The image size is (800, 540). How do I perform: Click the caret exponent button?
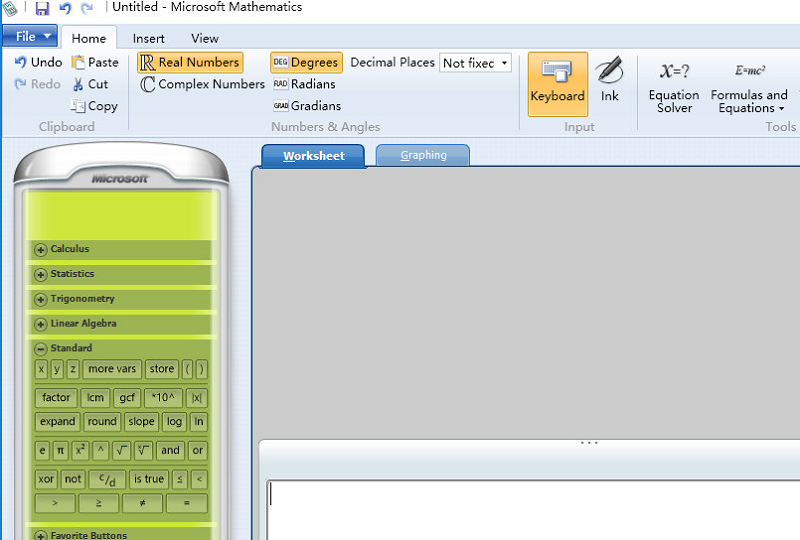101,451
